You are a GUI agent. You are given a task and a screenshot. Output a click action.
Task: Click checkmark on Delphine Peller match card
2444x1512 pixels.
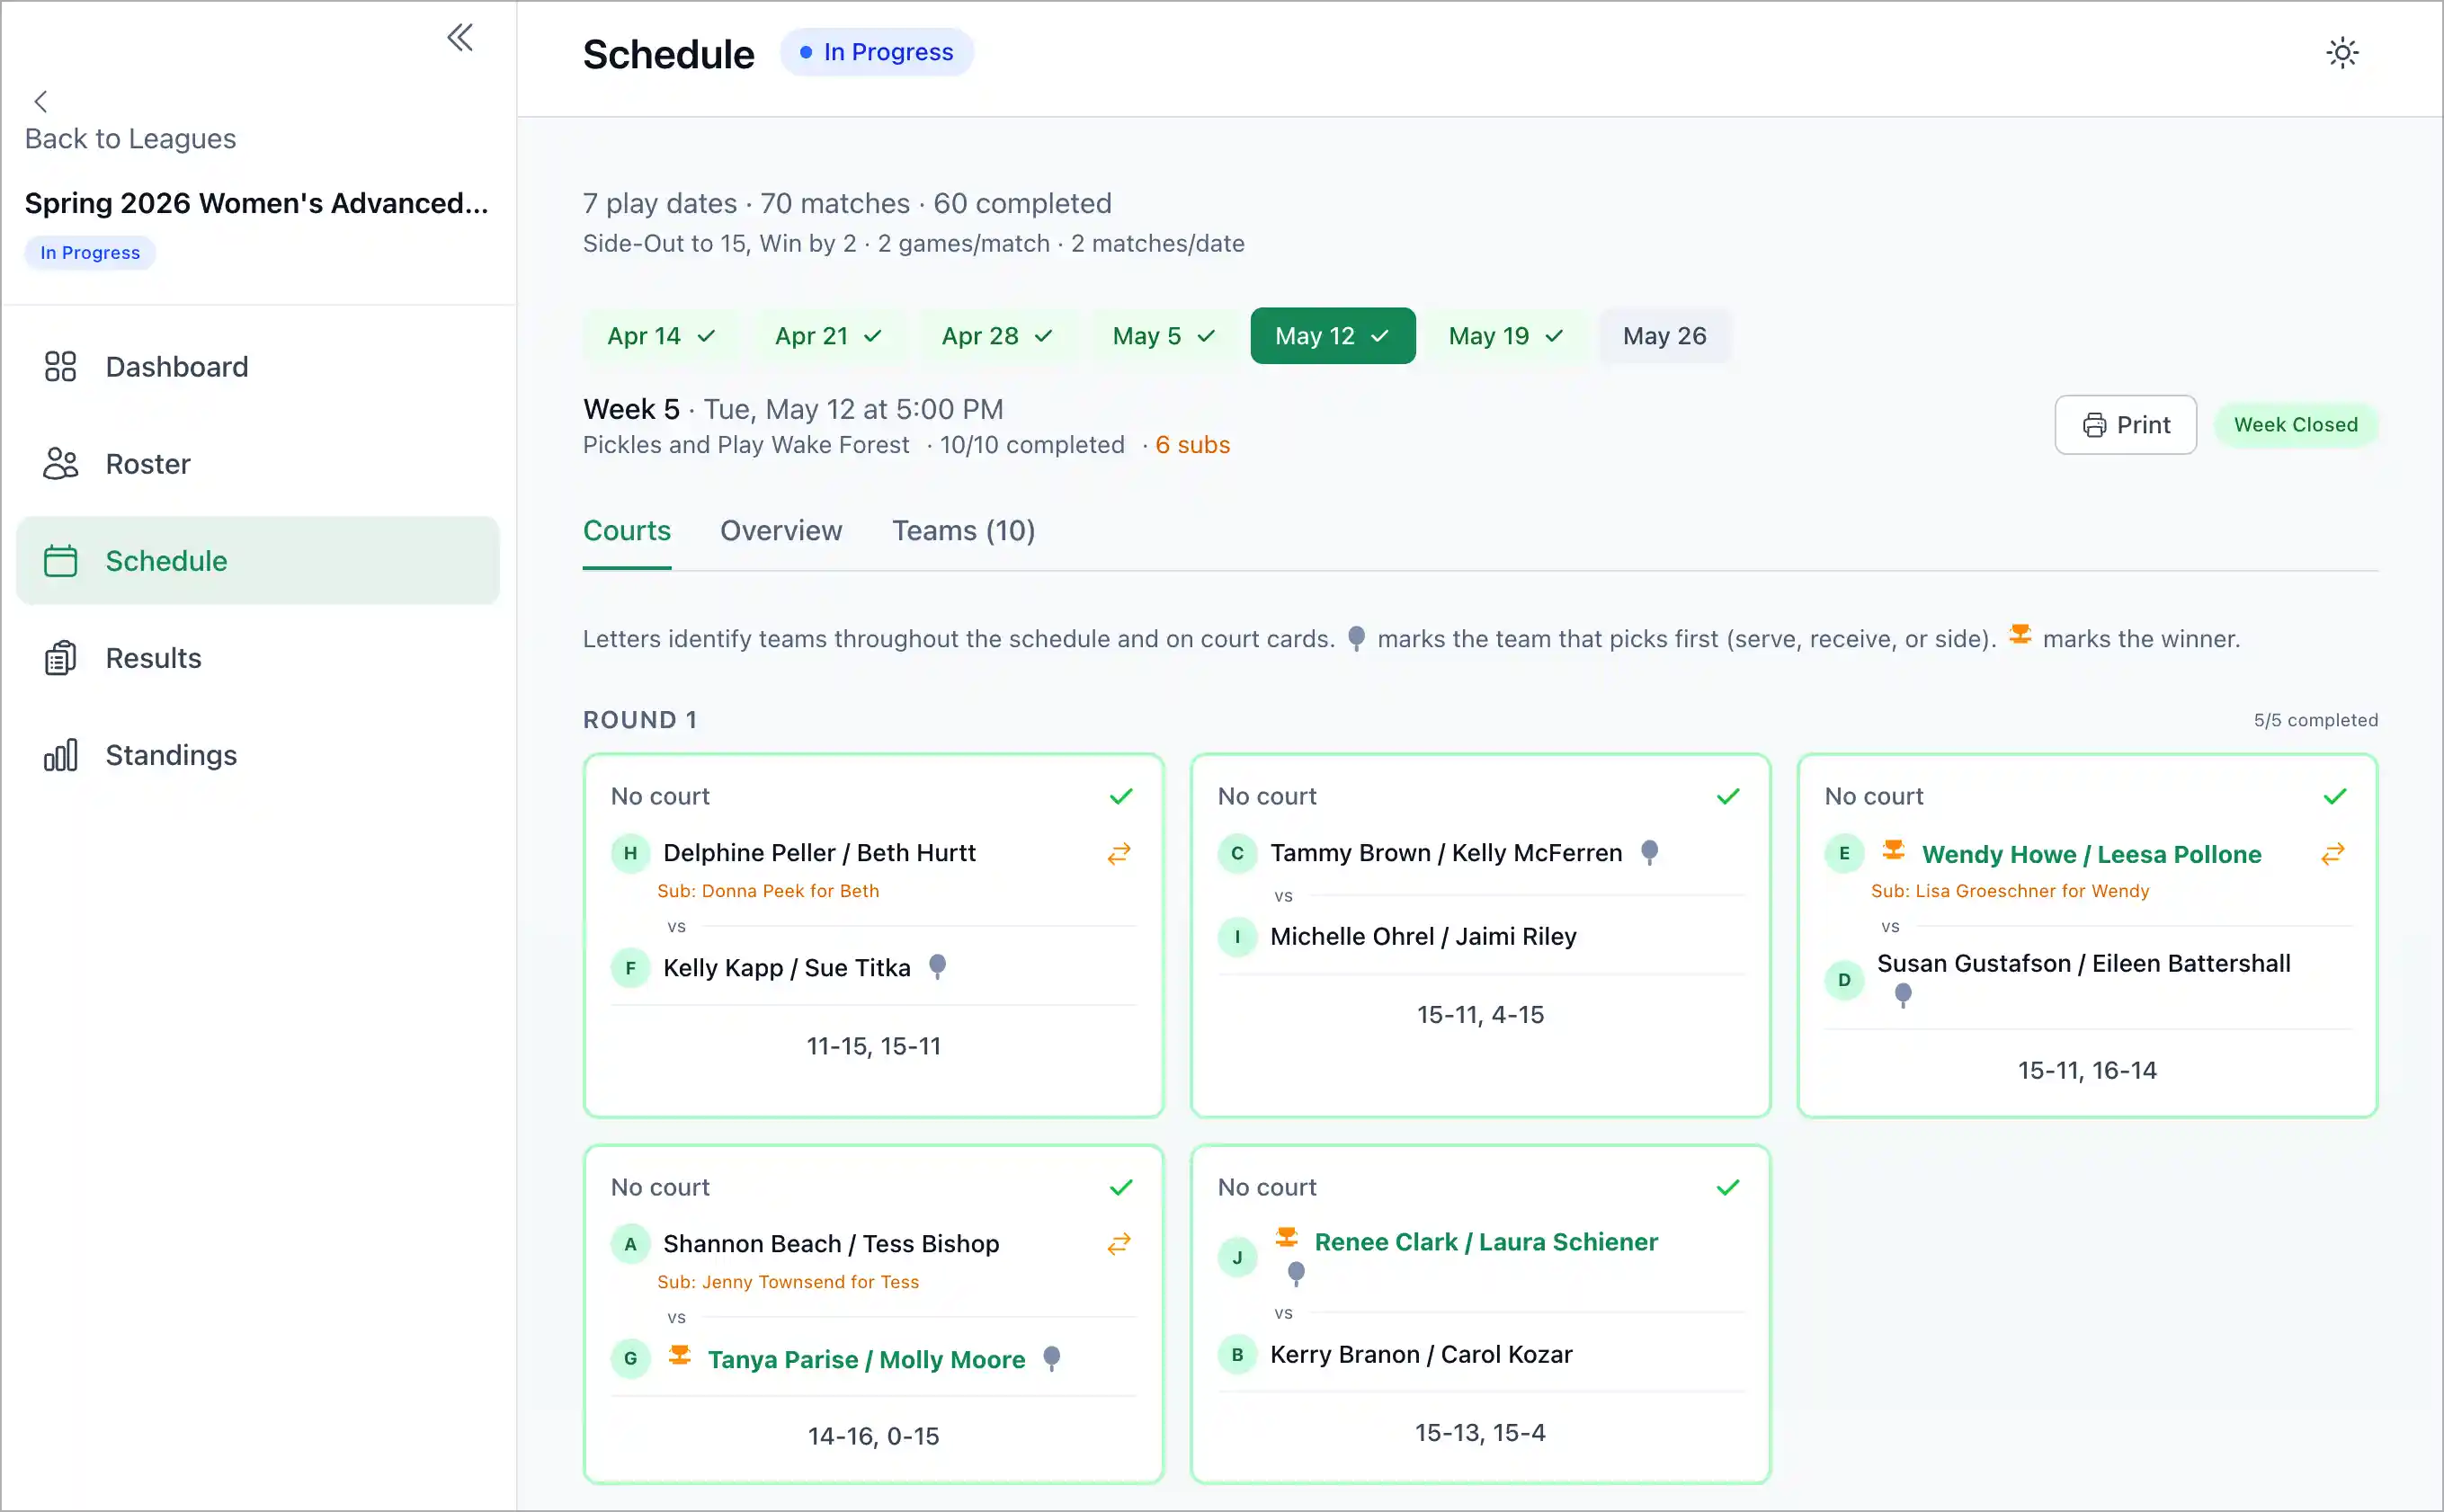point(1121,796)
